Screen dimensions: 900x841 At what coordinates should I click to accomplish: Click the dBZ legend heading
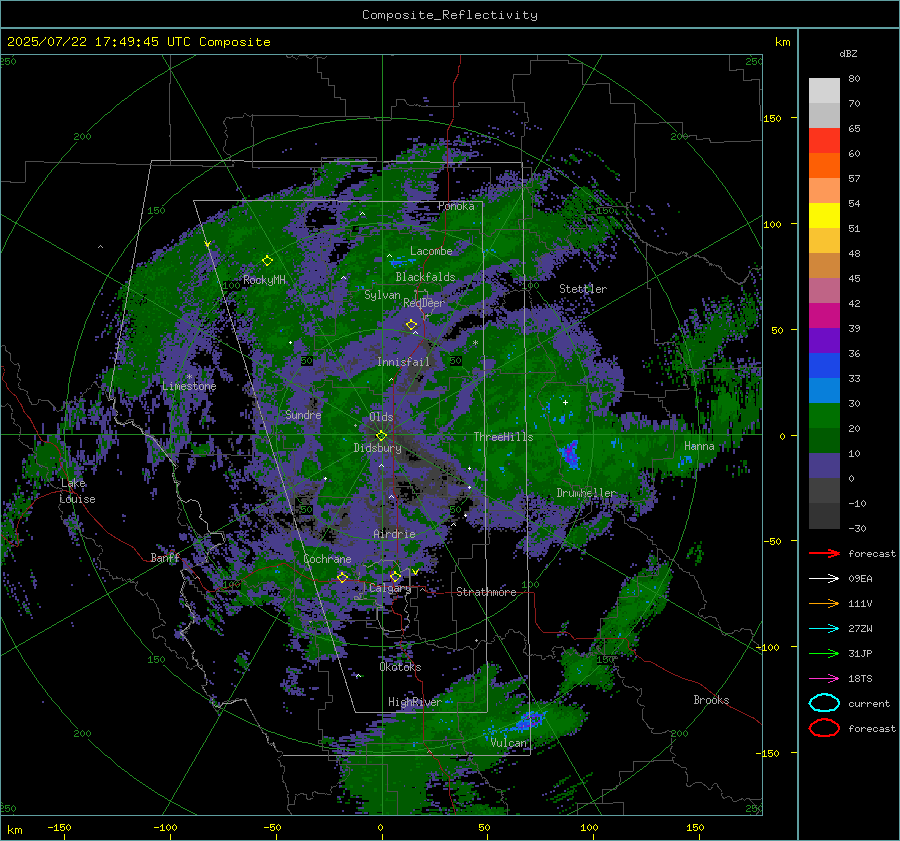tap(848, 53)
